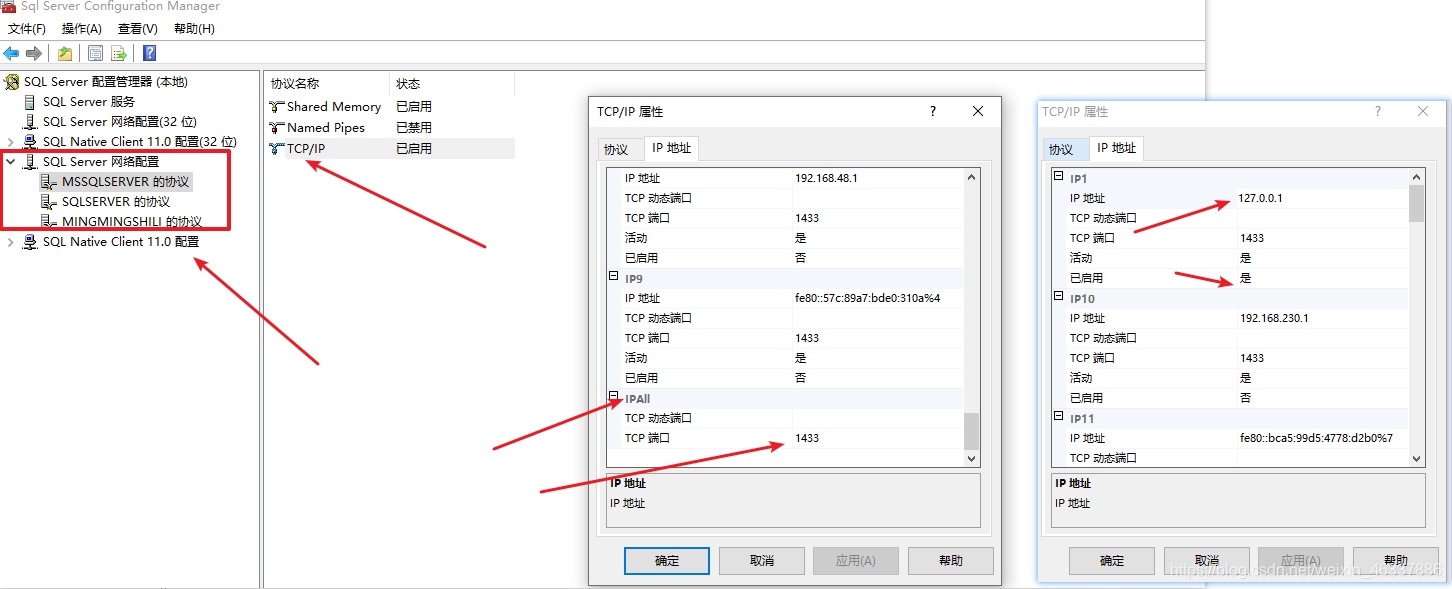This screenshot has width=1452, height=589.
Task: Collapse the IP11 section in right dialog
Action: 1059,417
